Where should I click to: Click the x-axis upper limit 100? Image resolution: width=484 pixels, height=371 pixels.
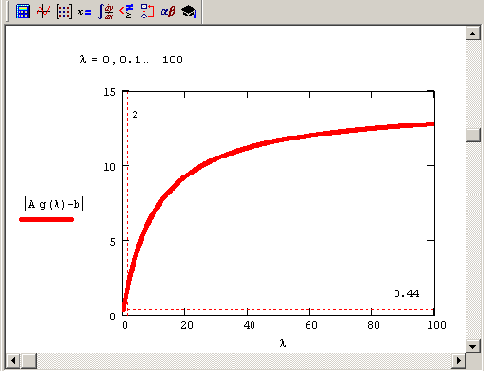pyautogui.click(x=437, y=325)
